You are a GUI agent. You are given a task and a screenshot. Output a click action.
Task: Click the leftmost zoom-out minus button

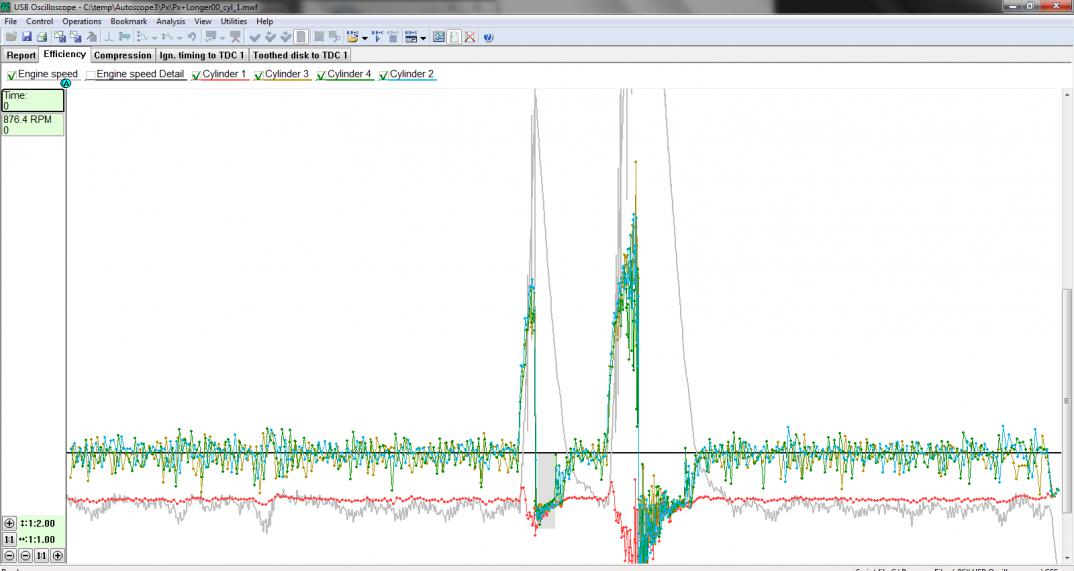click(10, 555)
